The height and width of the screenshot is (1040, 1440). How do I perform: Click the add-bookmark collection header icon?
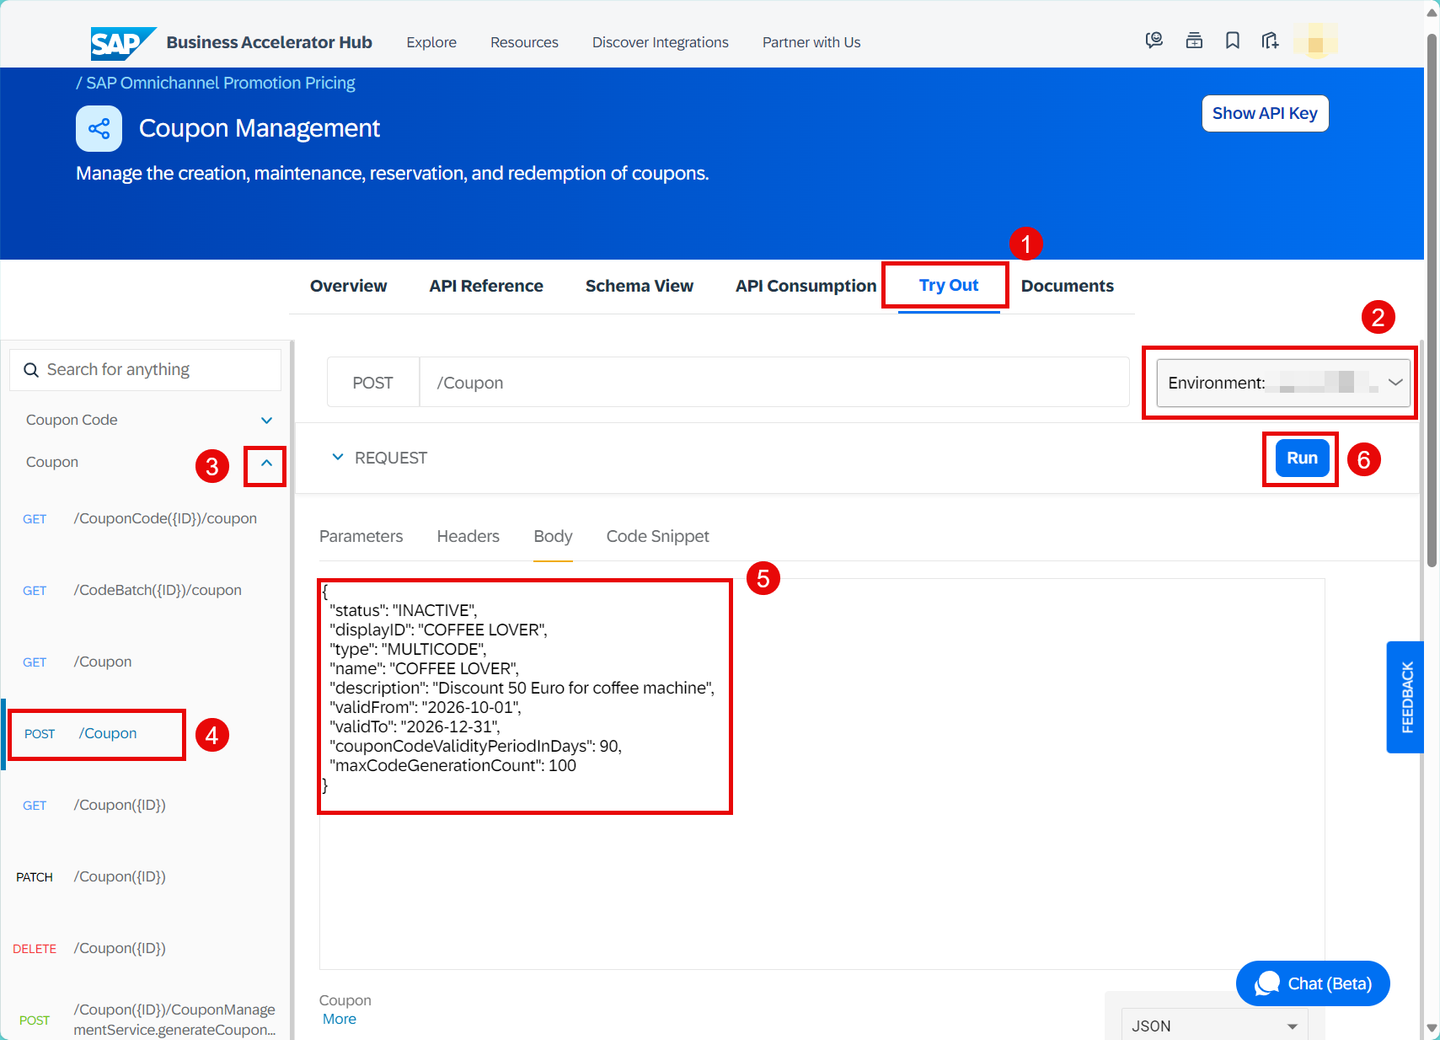pos(1270,41)
